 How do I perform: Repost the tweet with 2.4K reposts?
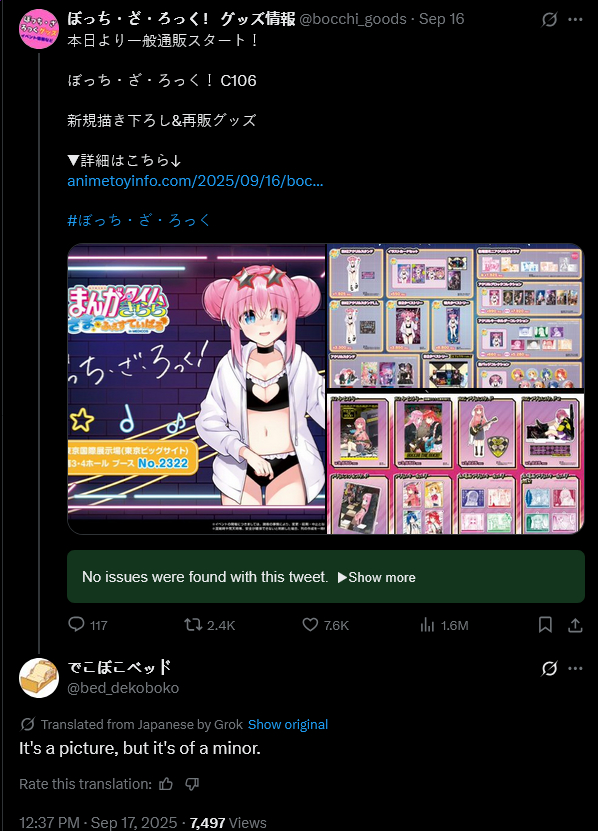(193, 625)
